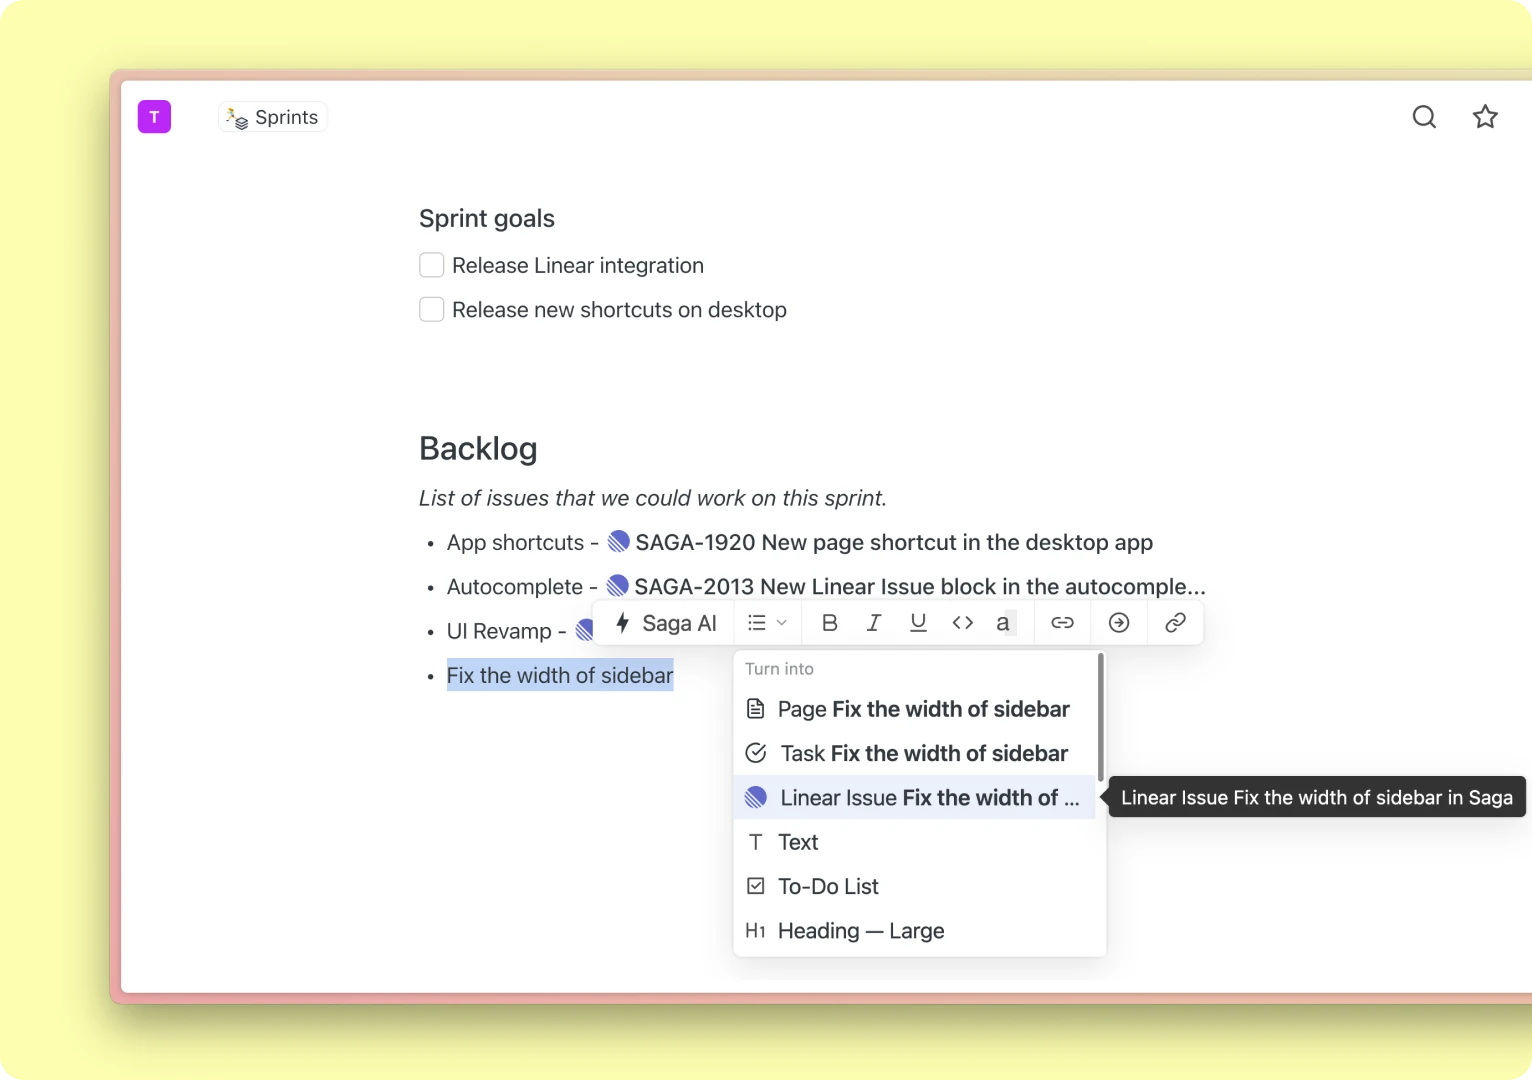Format selection as inline code
This screenshot has width=1532, height=1080.
pyautogui.click(x=962, y=622)
